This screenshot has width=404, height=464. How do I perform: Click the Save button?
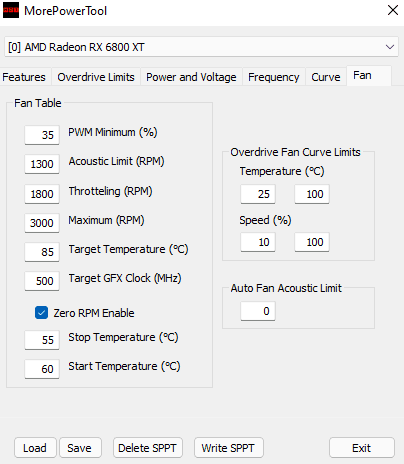point(80,448)
